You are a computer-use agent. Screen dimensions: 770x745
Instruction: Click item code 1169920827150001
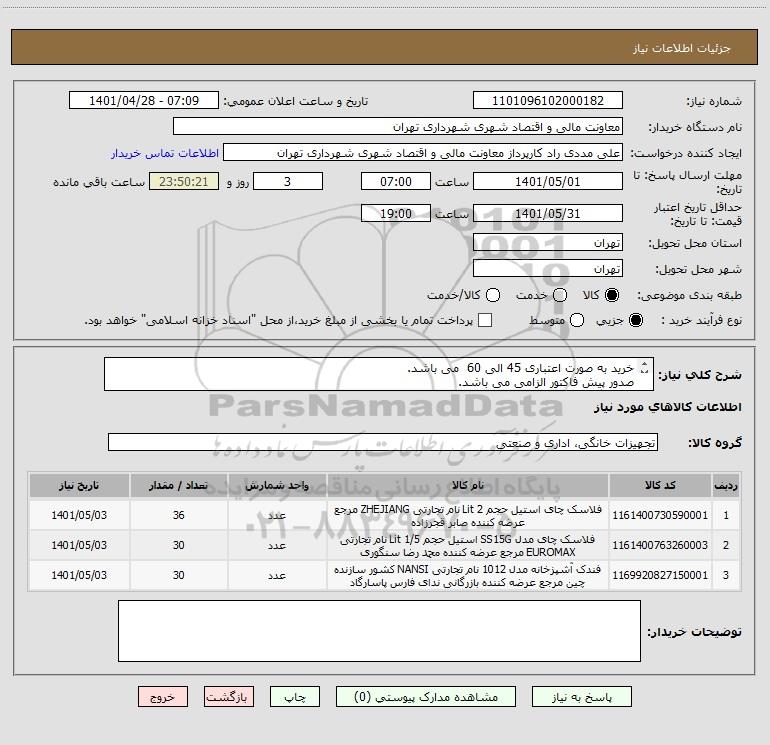[660, 575]
